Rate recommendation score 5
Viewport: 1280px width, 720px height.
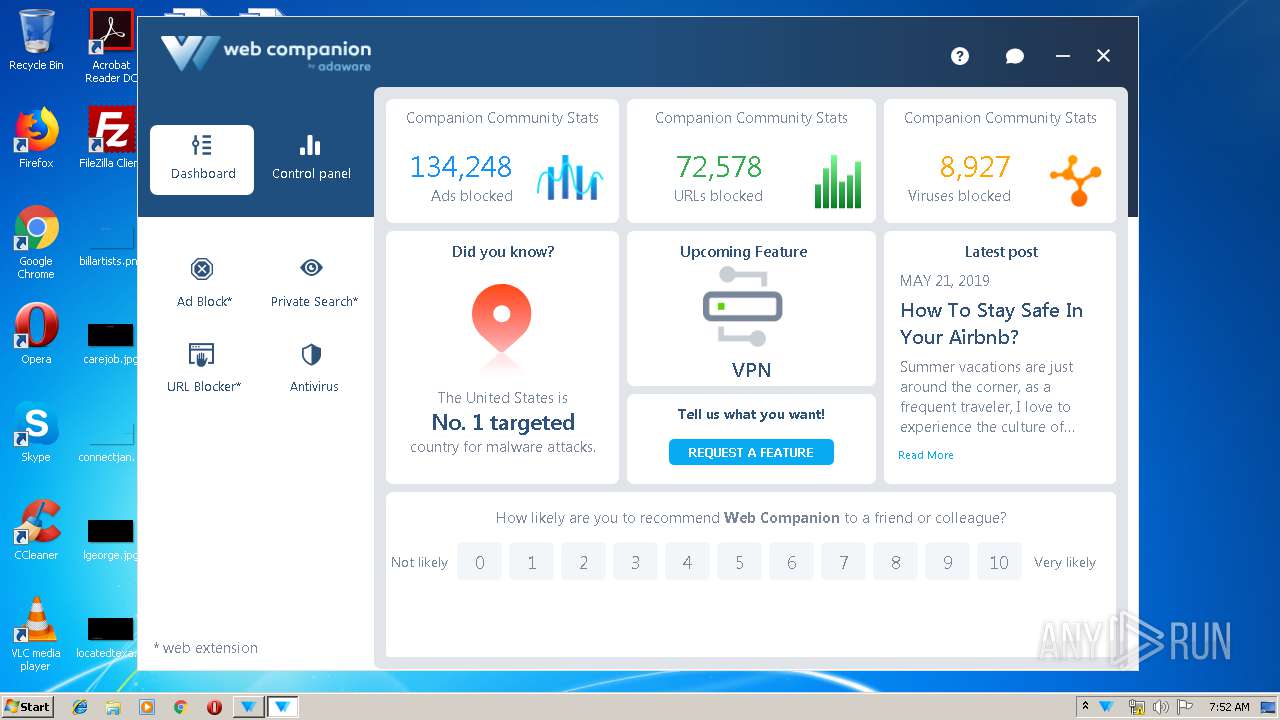[739, 562]
